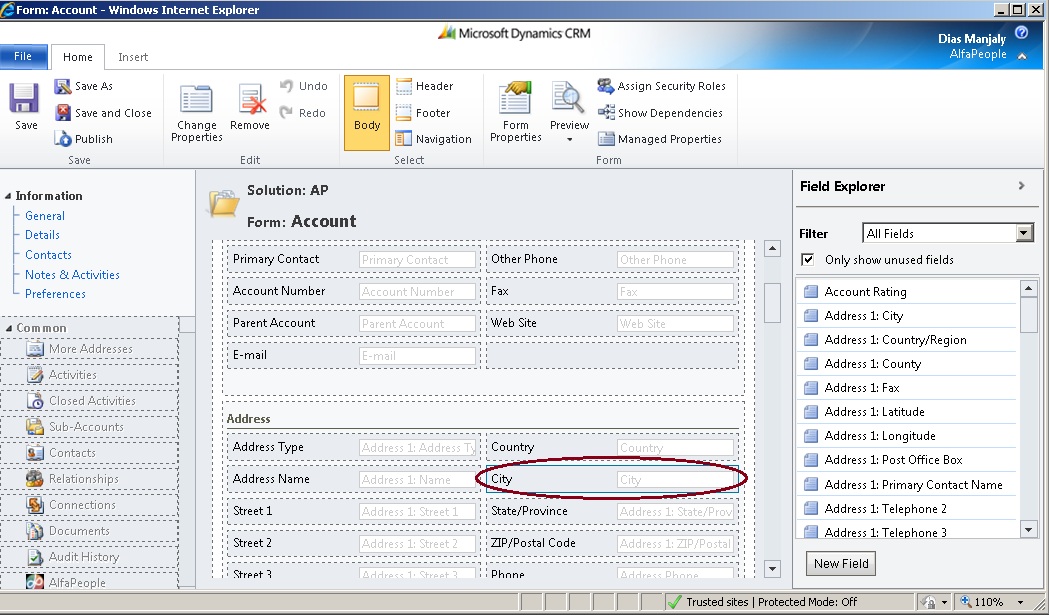Uncheck Only show unused fields
The image size is (1049, 615).
(x=808, y=260)
